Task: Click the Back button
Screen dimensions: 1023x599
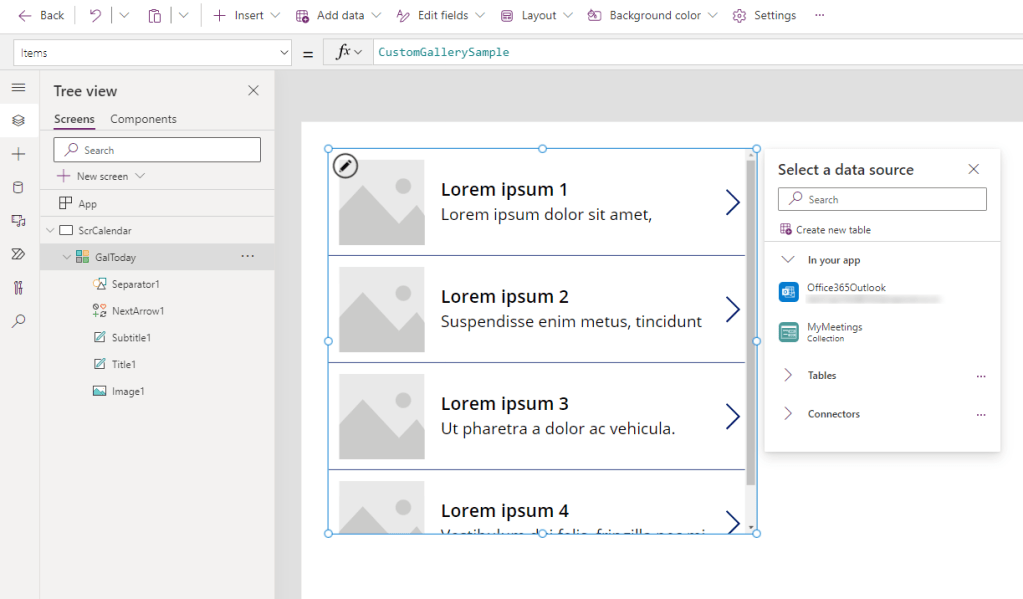Action: [x=40, y=15]
